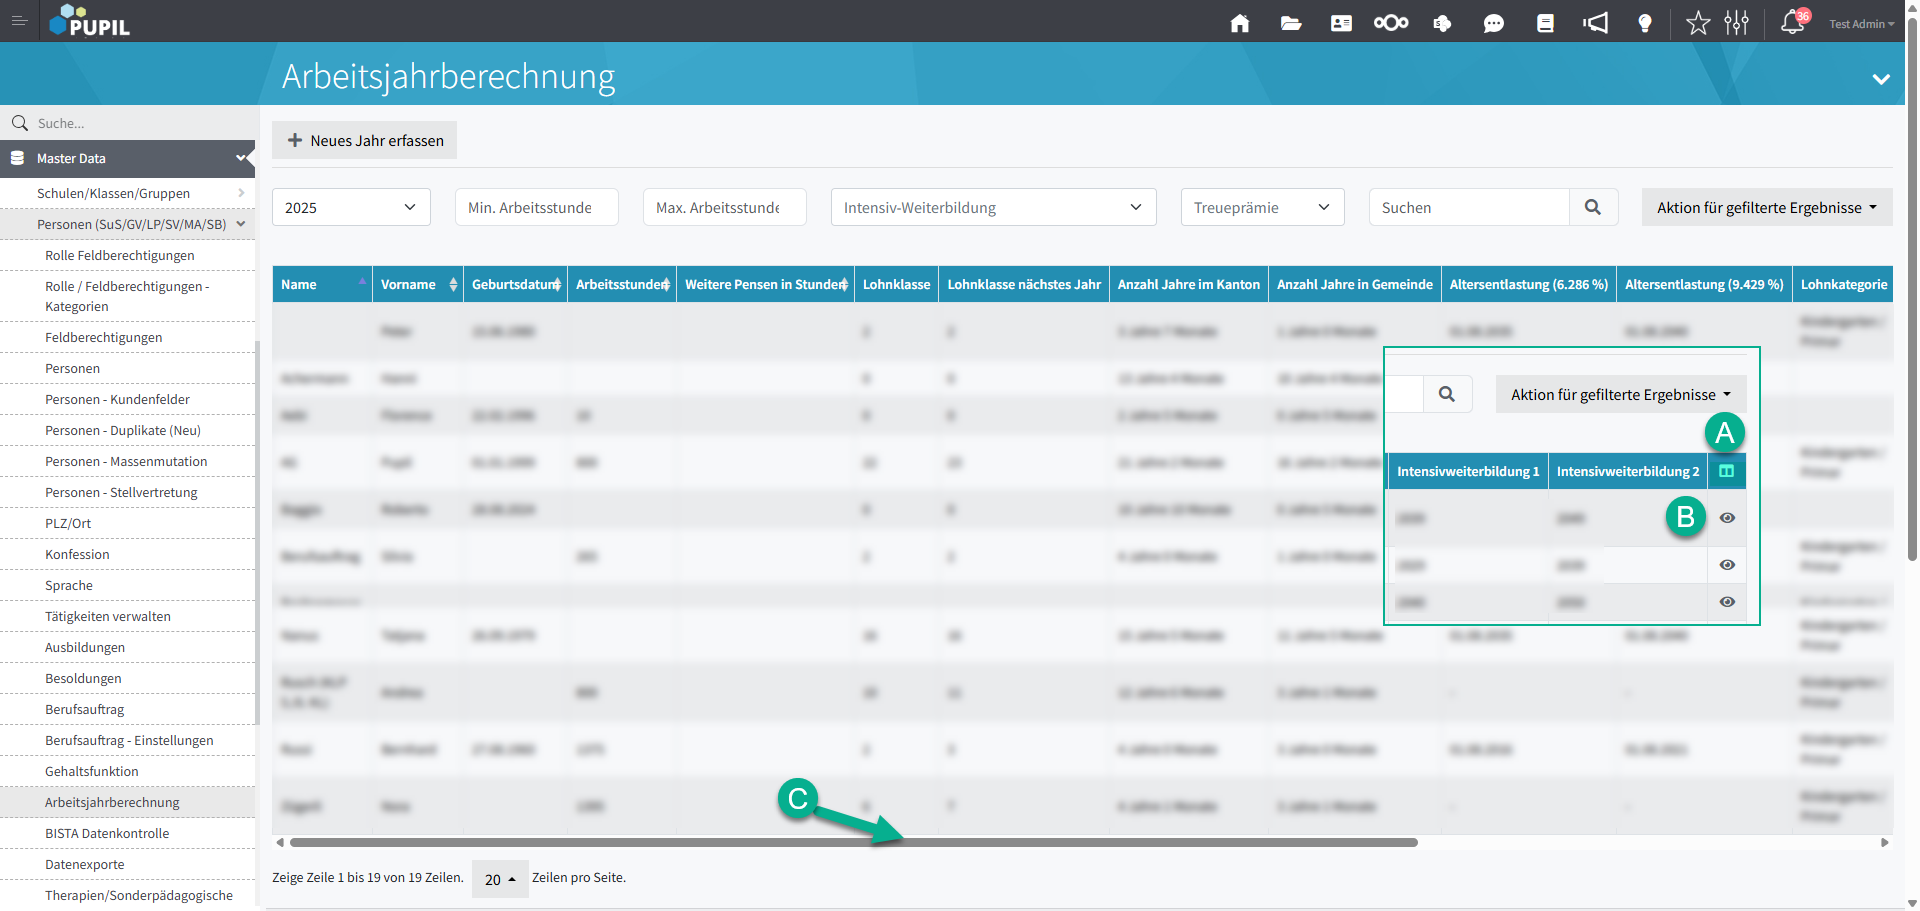The image size is (1920, 911).
Task: Click the horizontal scrollbar left arrow
Action: [280, 843]
